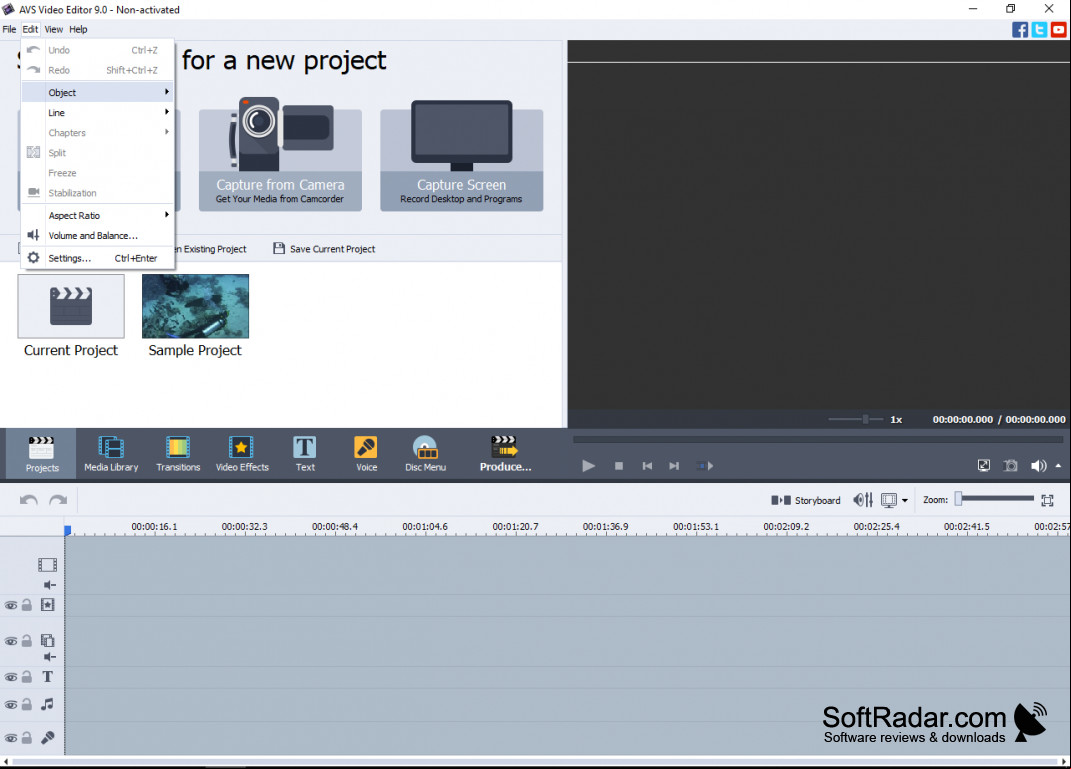This screenshot has height=769, width=1071.
Task: Redo using the timeline toolbar arrow
Action: (58, 500)
